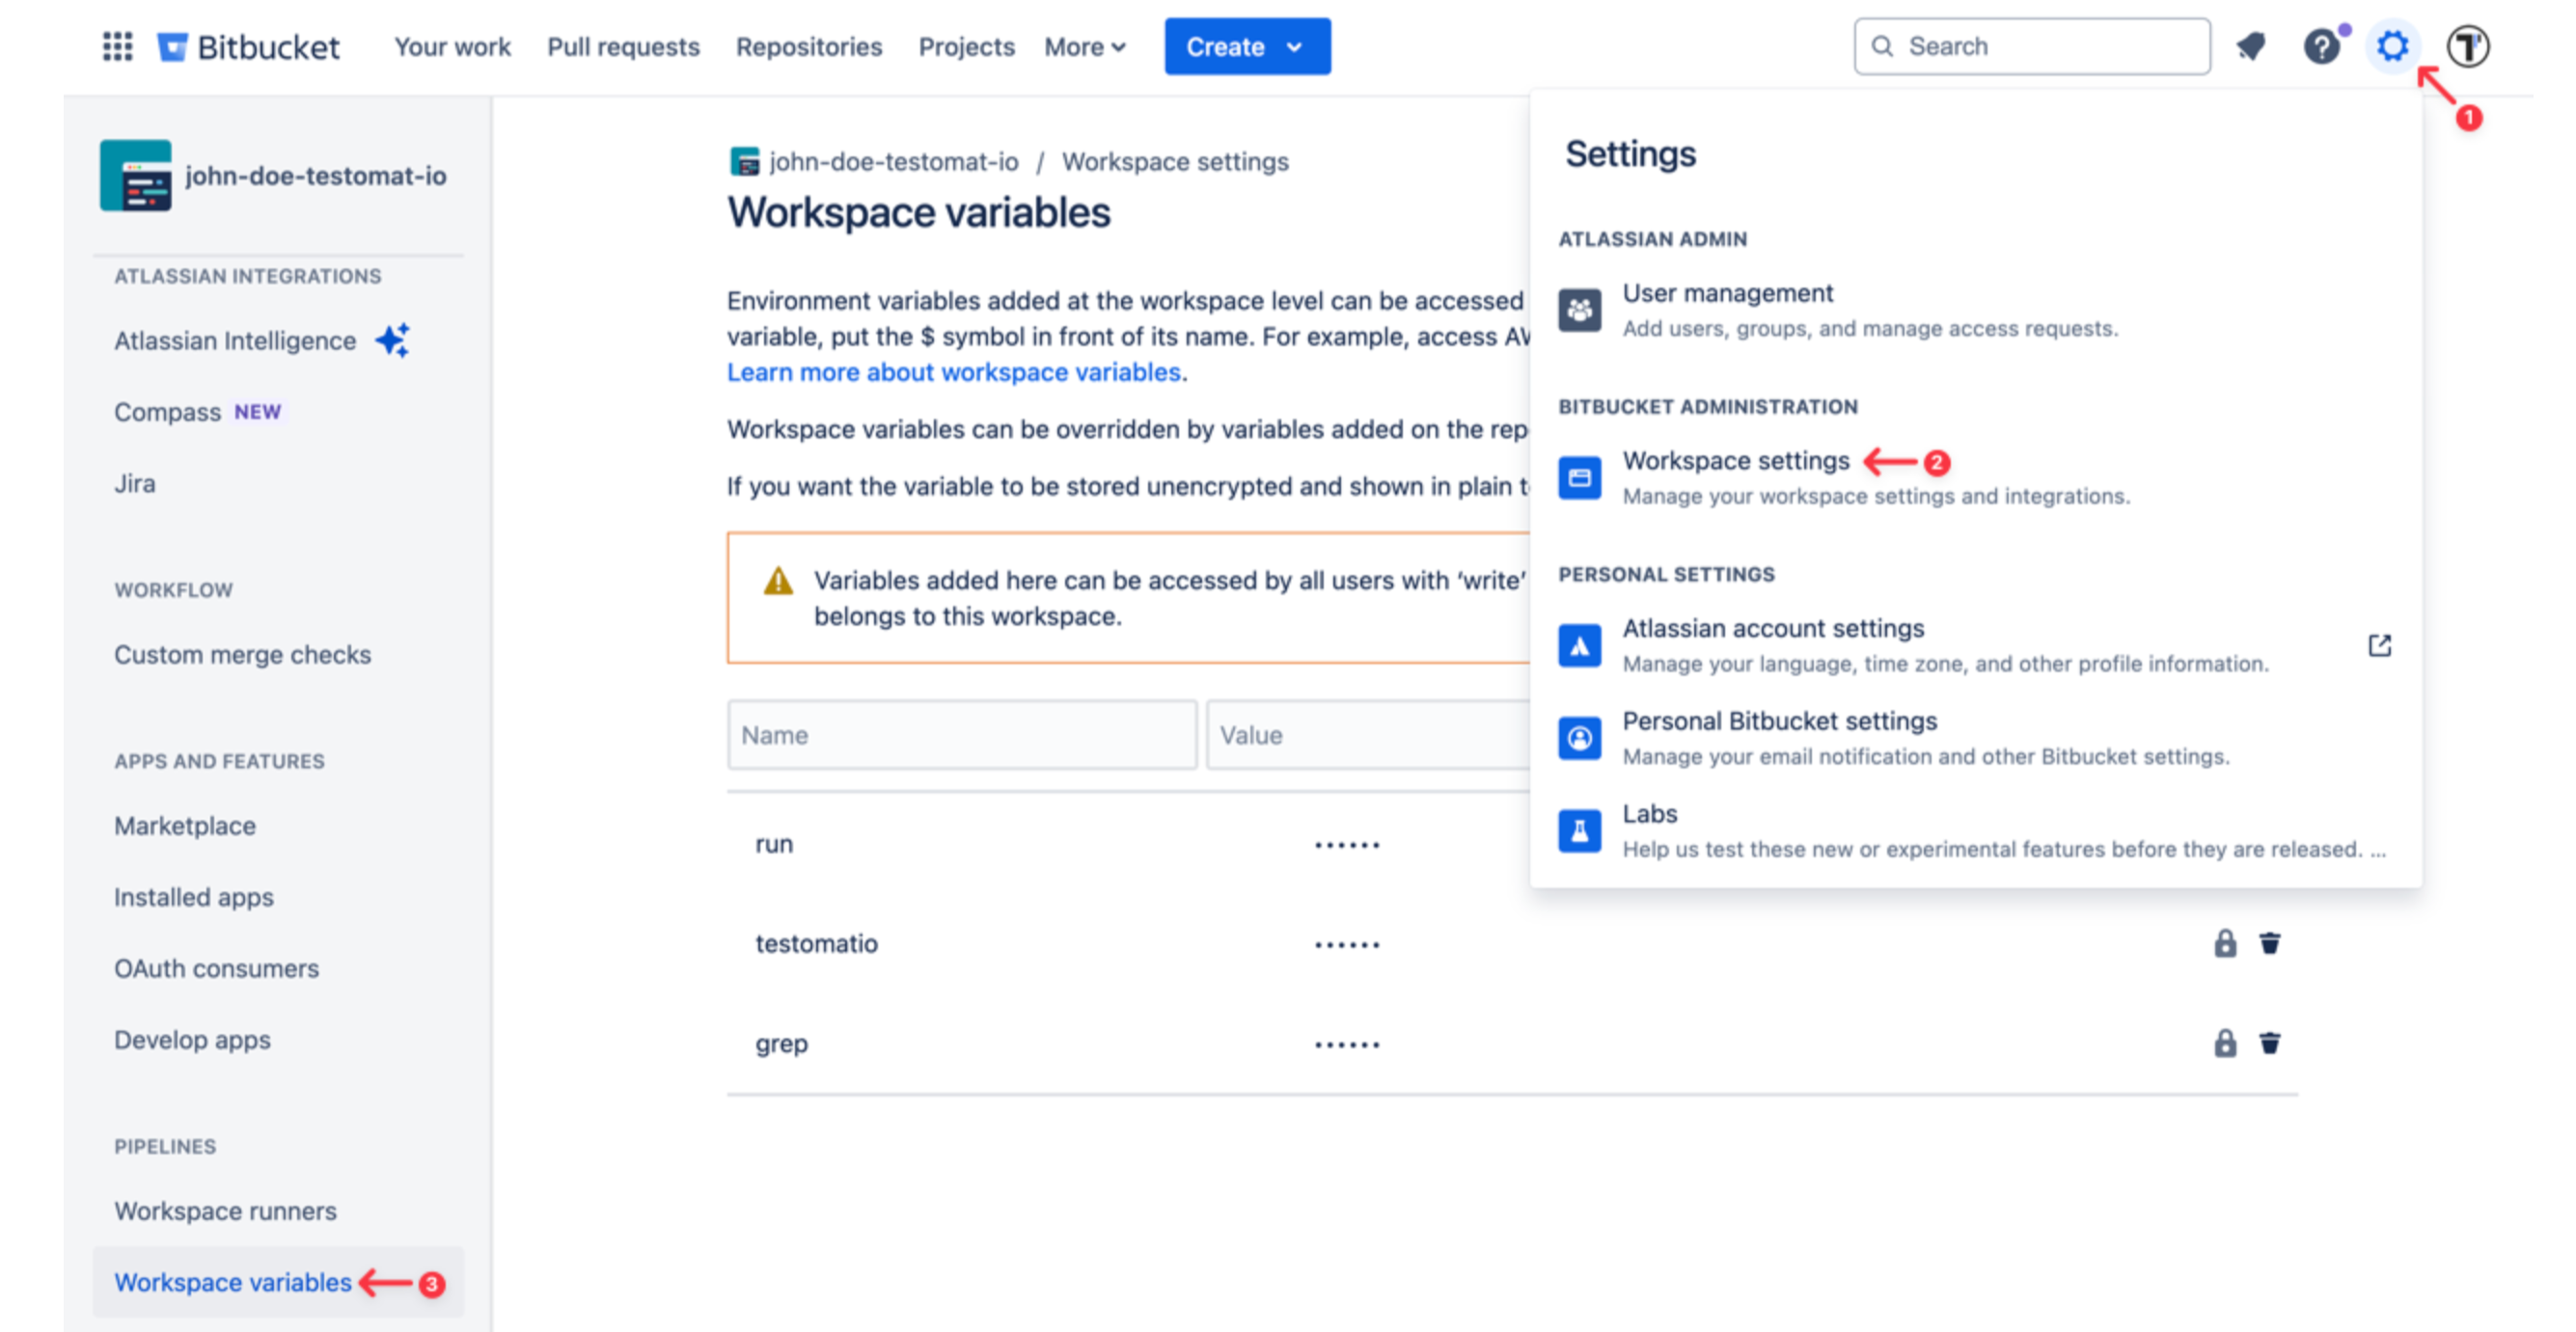
Task: Toggle the secured lock on testomatio variable
Action: 2225,943
